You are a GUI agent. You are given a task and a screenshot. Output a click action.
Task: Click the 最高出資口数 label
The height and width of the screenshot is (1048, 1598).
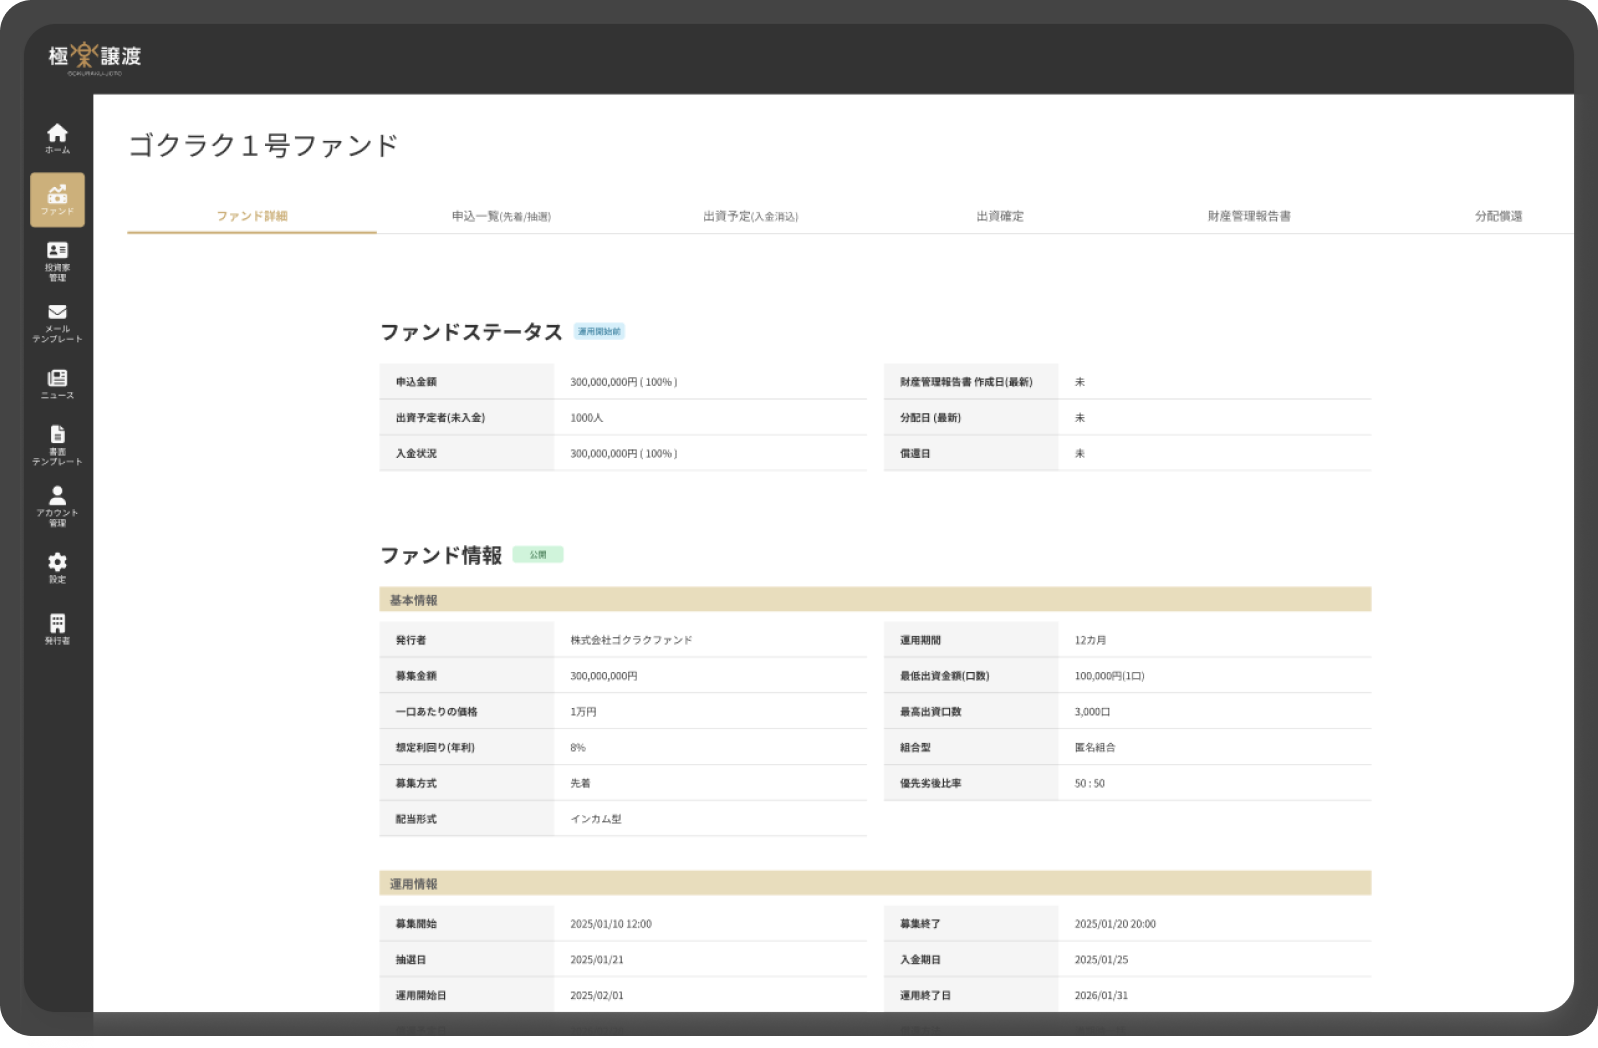[930, 712]
